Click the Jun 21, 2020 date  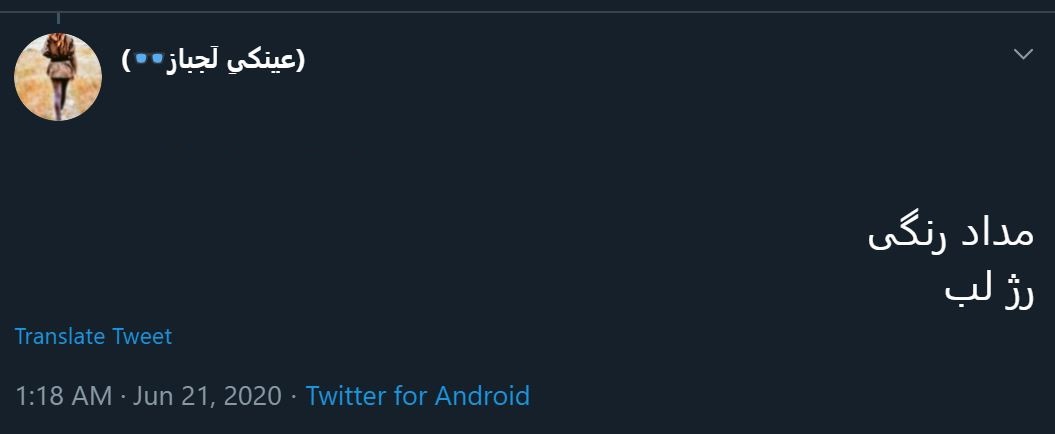207,396
